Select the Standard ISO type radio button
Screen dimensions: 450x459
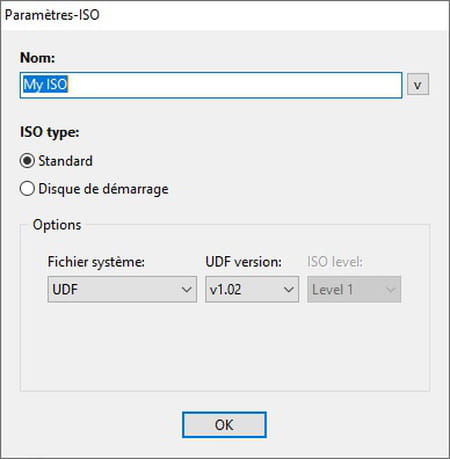27,161
